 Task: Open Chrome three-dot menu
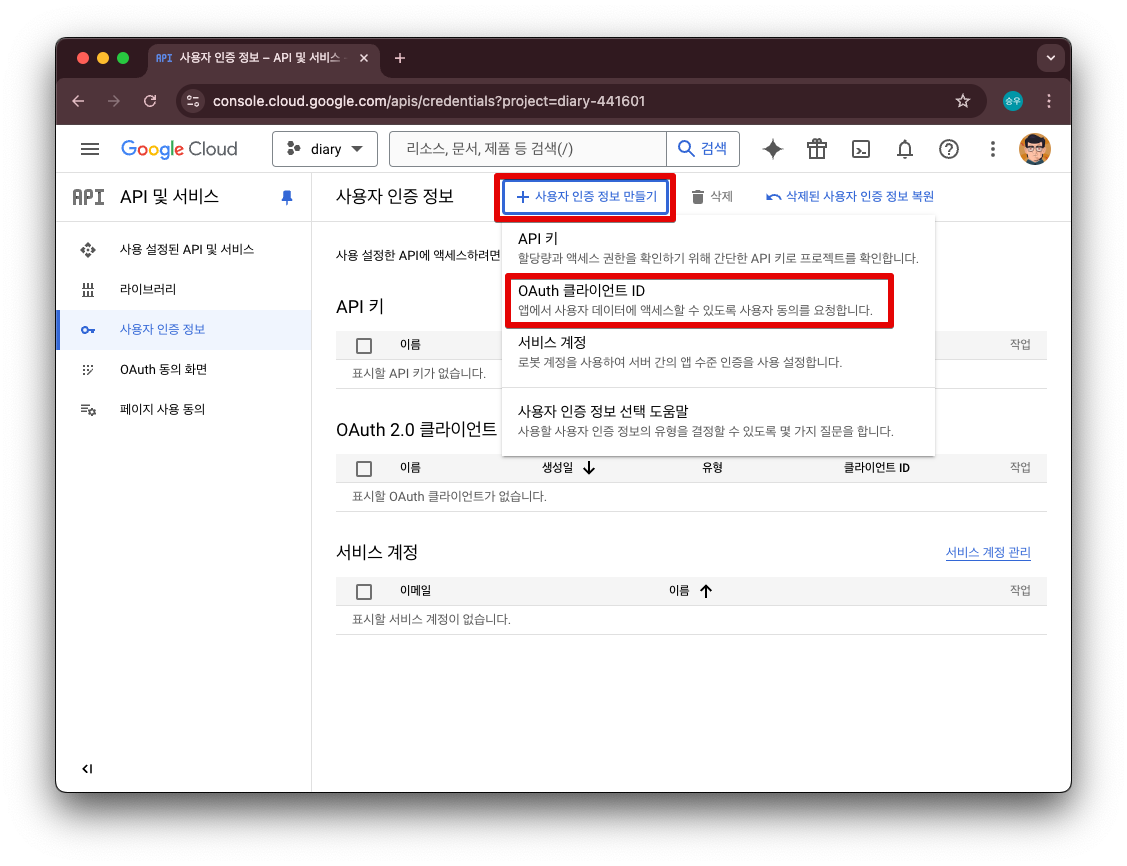pyautogui.click(x=1049, y=101)
